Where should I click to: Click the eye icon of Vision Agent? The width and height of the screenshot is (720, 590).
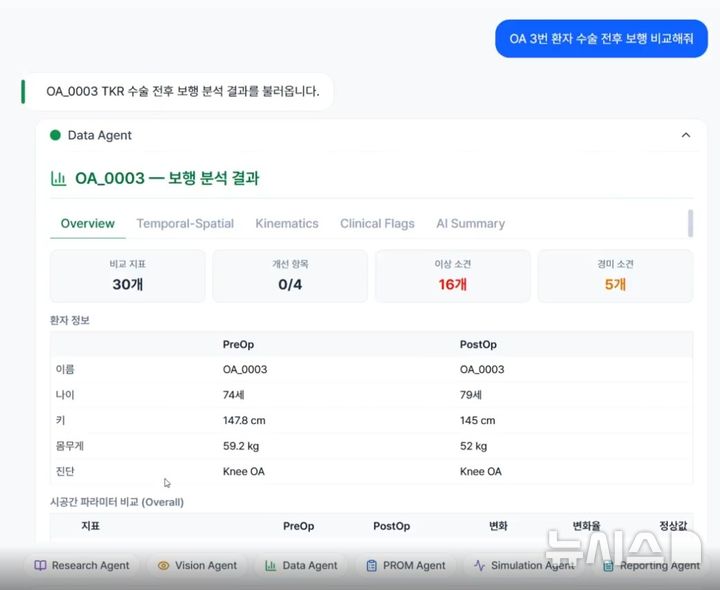click(x=163, y=566)
